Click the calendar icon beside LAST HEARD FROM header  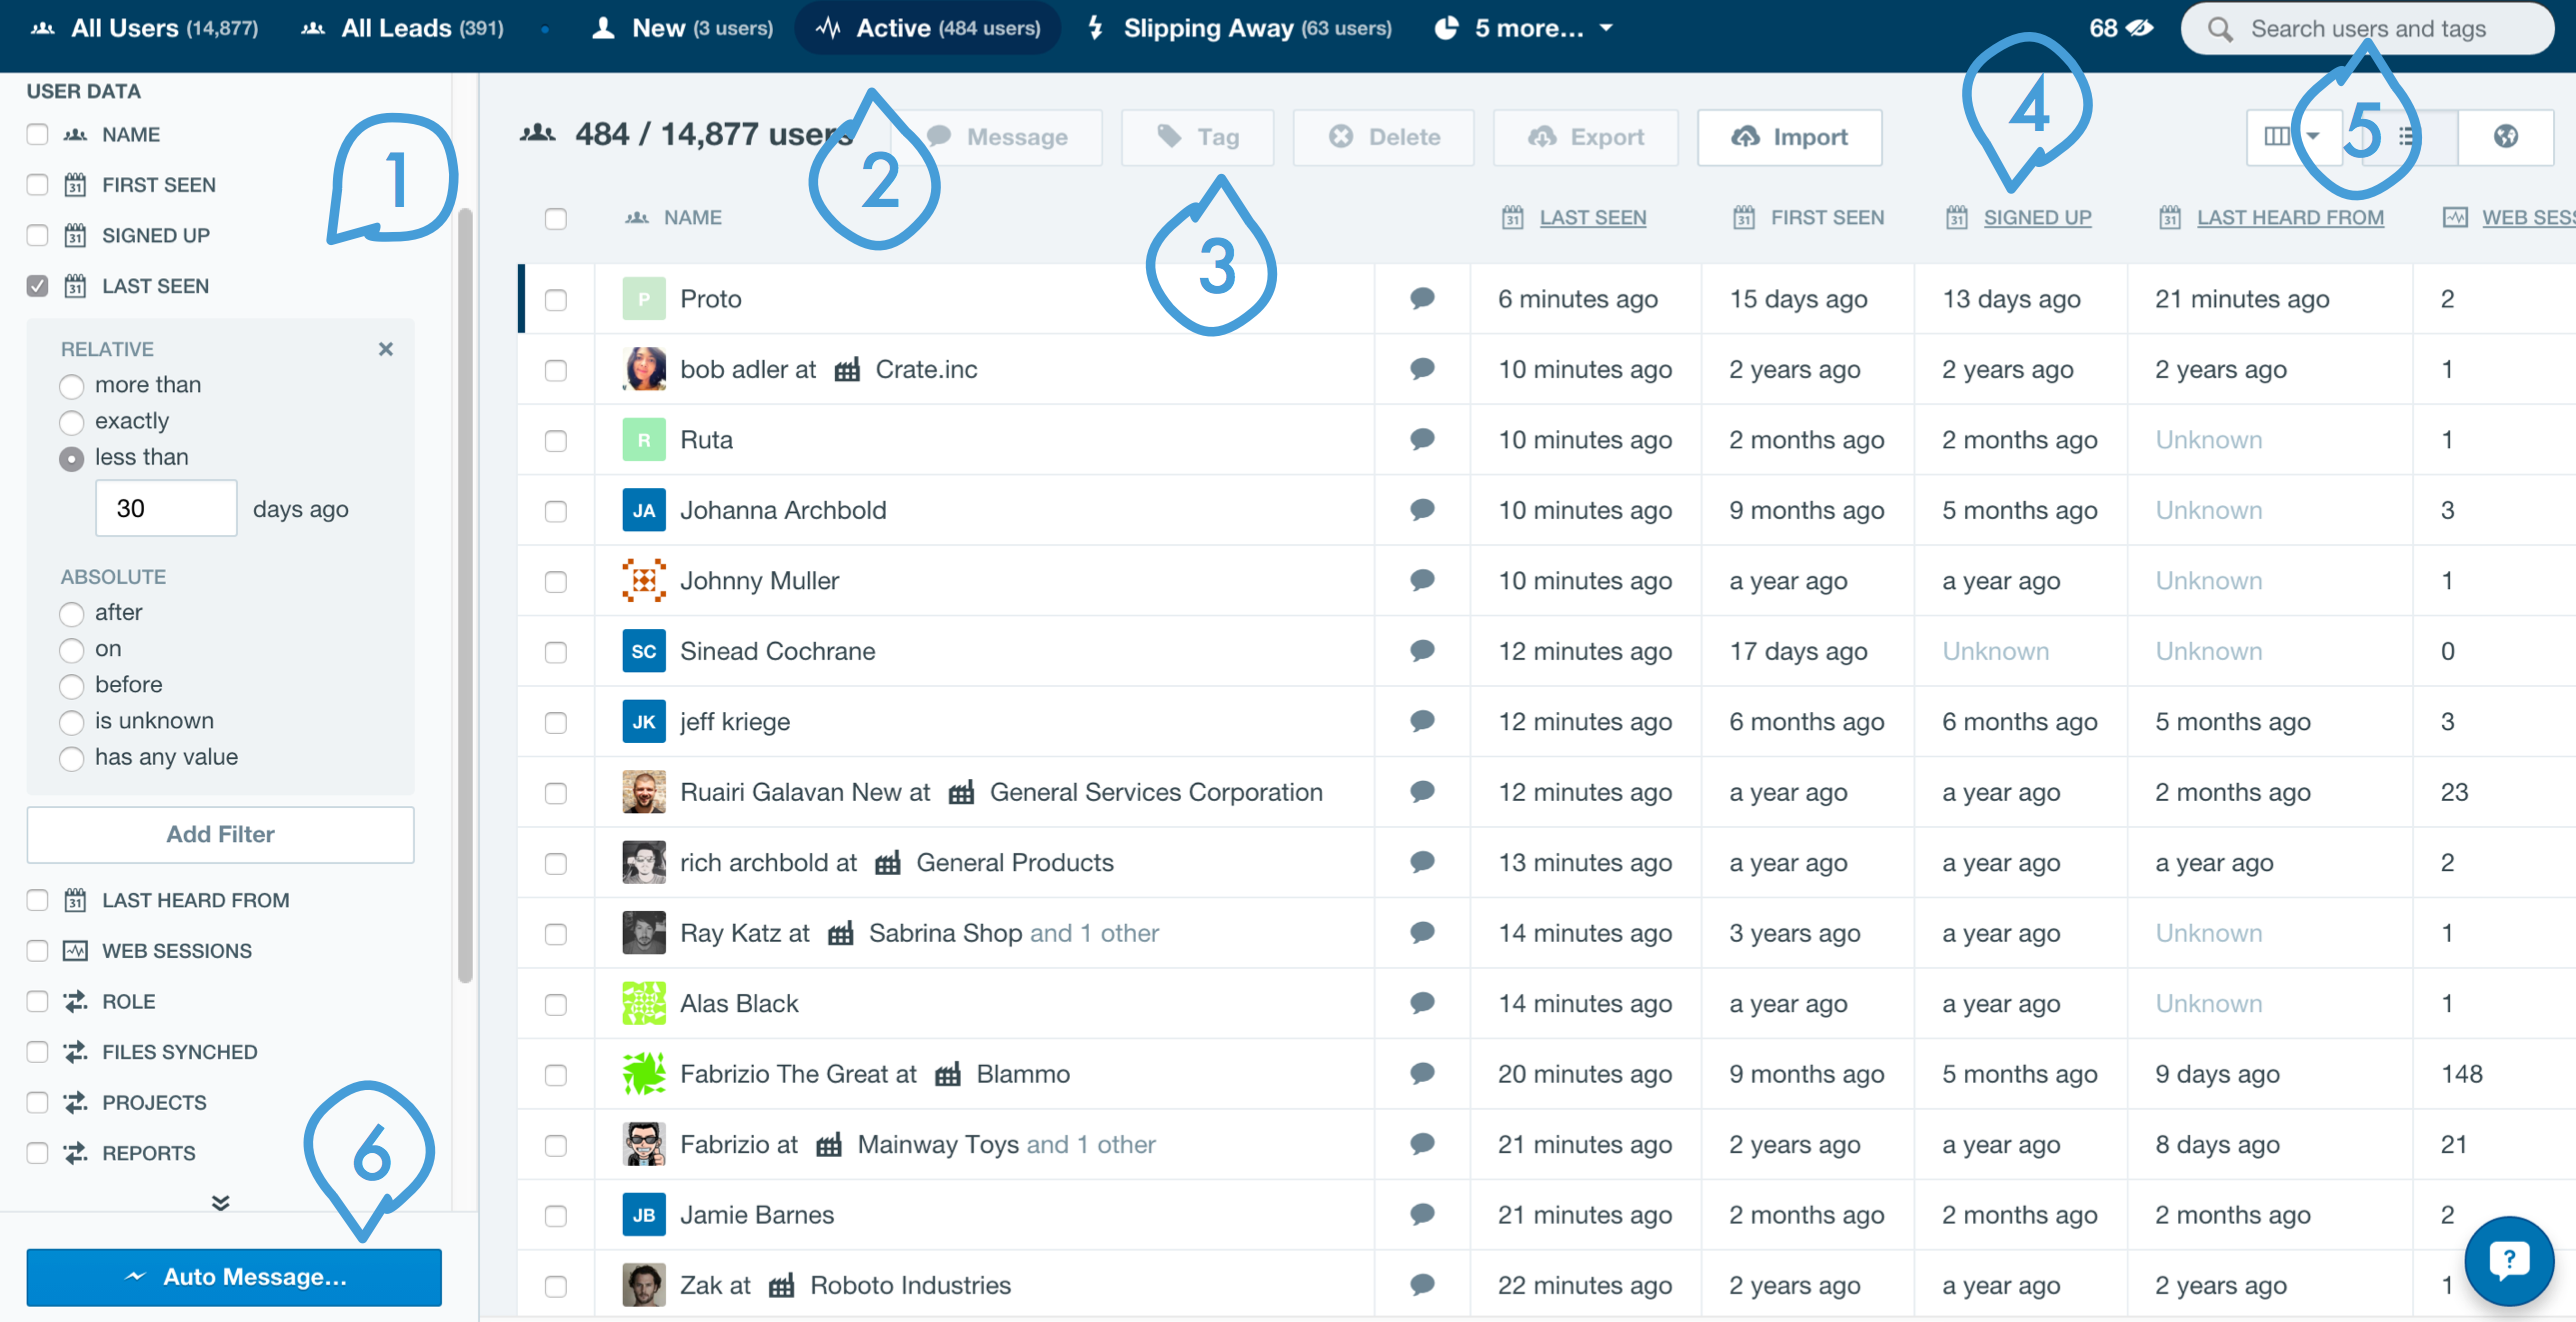pyautogui.click(x=2169, y=218)
